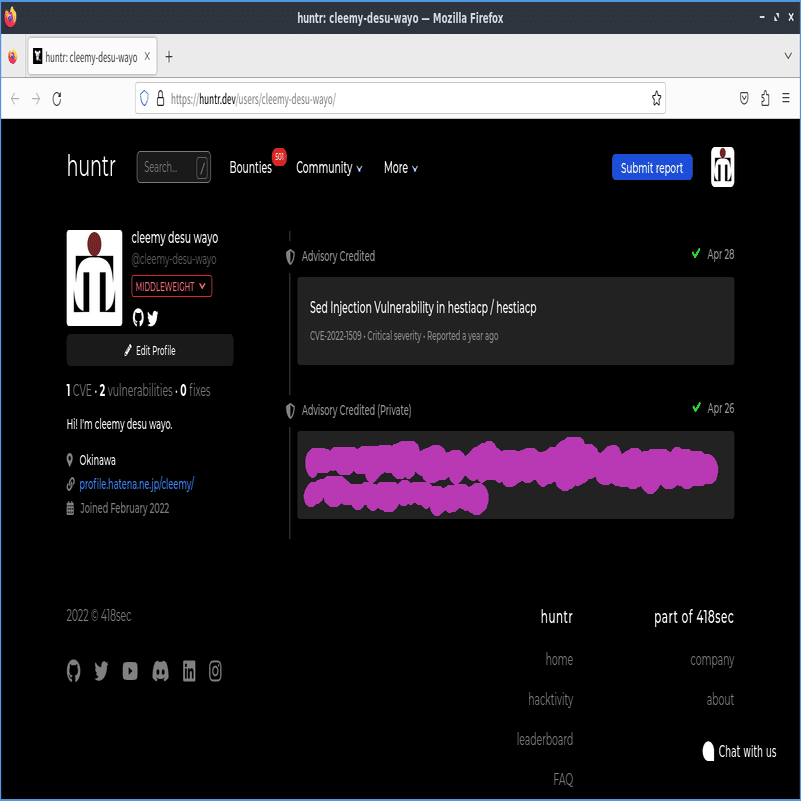
Task: Open the extensions toolbar icon
Action: (x=765, y=98)
